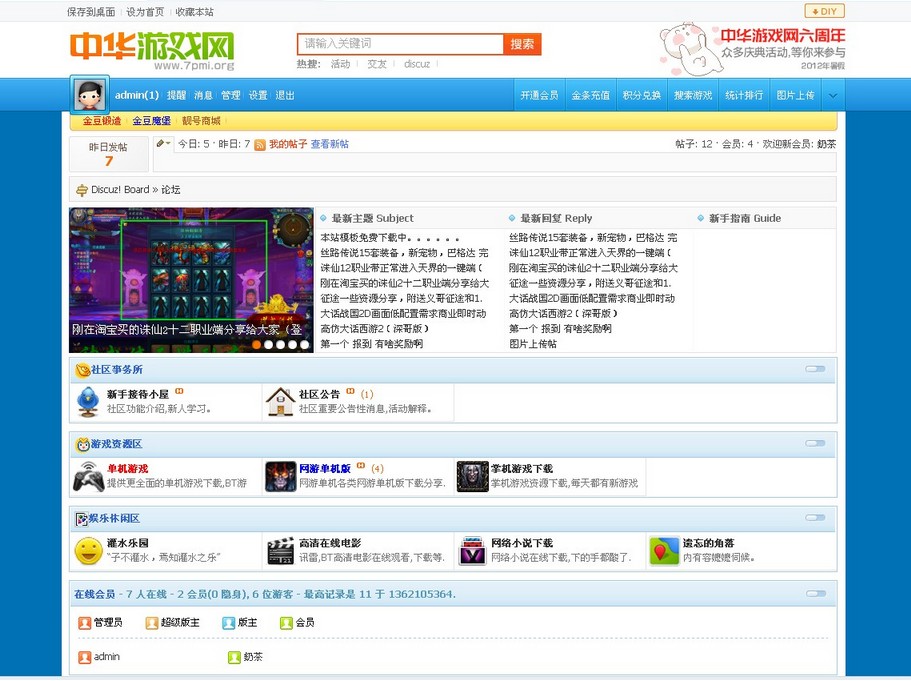Click the 社区事务所 section header icon
Screen dimensions: 911x681
pos(83,370)
